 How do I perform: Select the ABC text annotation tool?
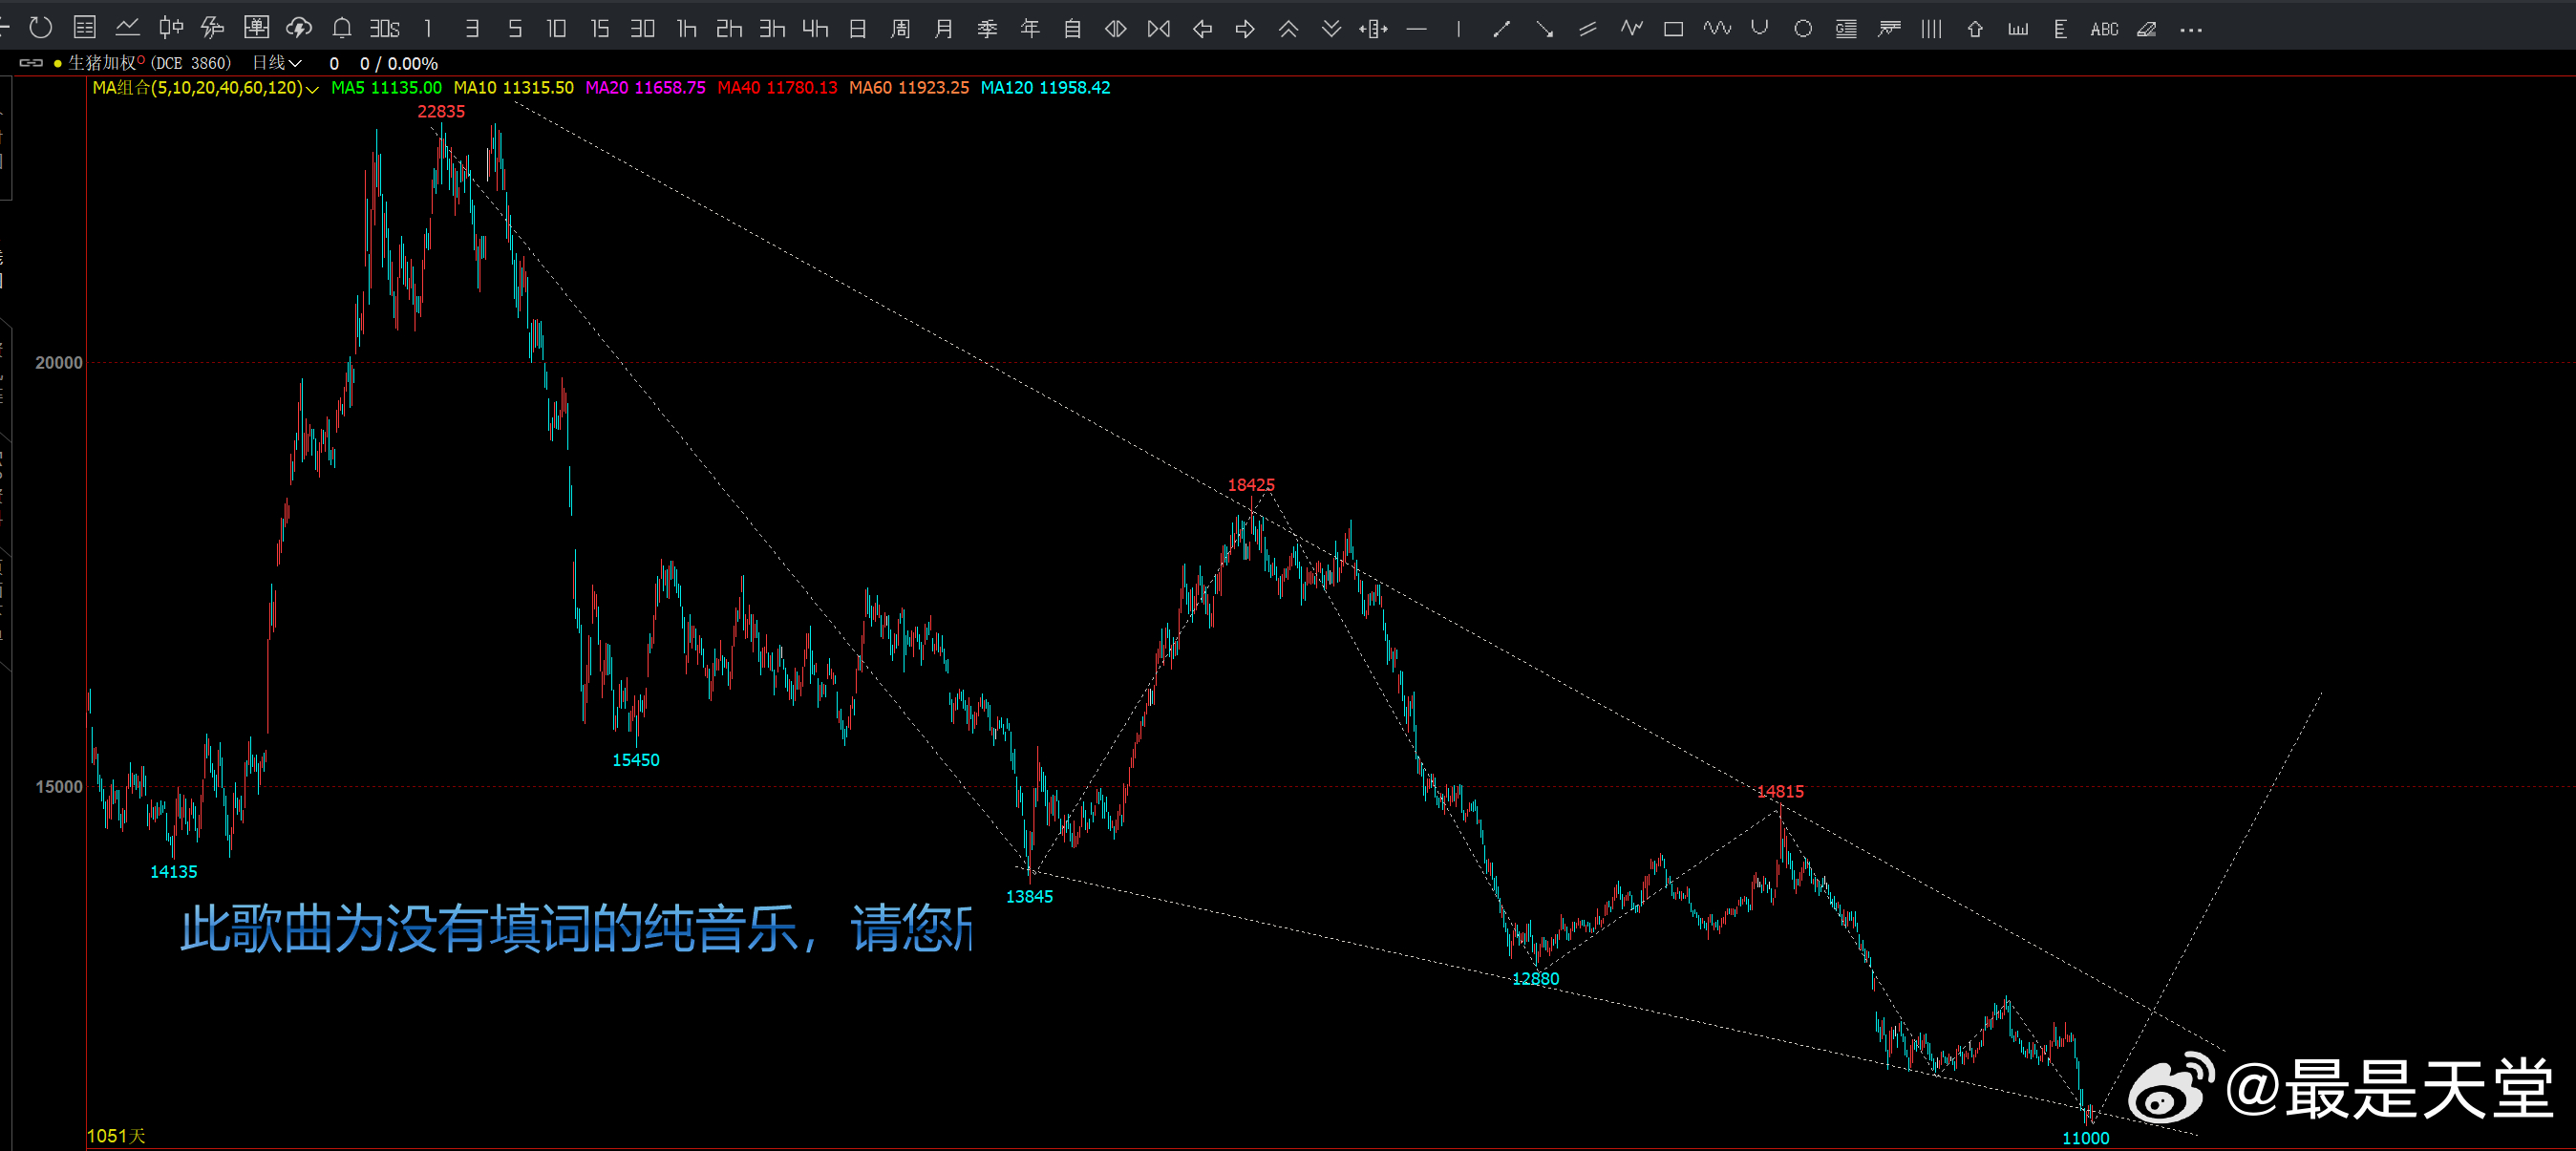coord(2104,29)
